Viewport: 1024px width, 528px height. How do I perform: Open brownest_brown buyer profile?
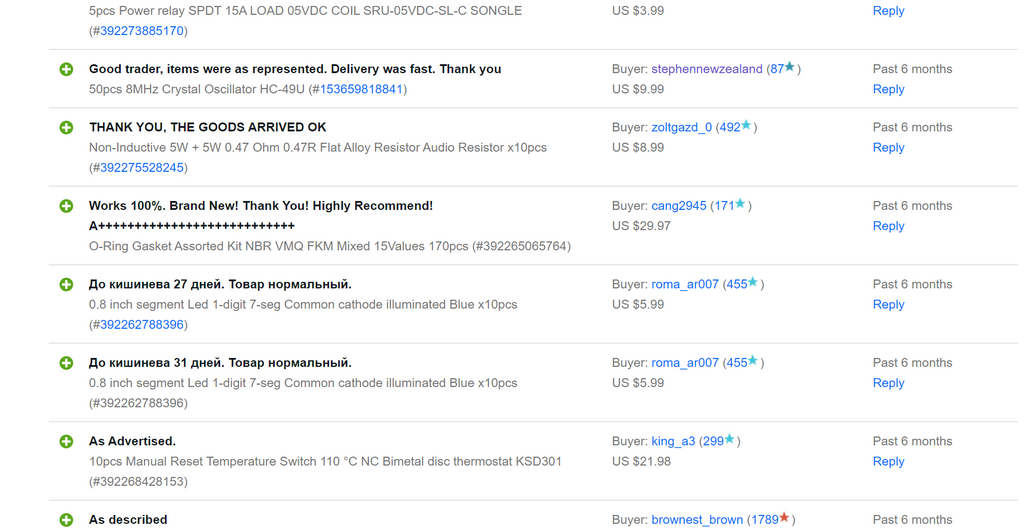[697, 520]
